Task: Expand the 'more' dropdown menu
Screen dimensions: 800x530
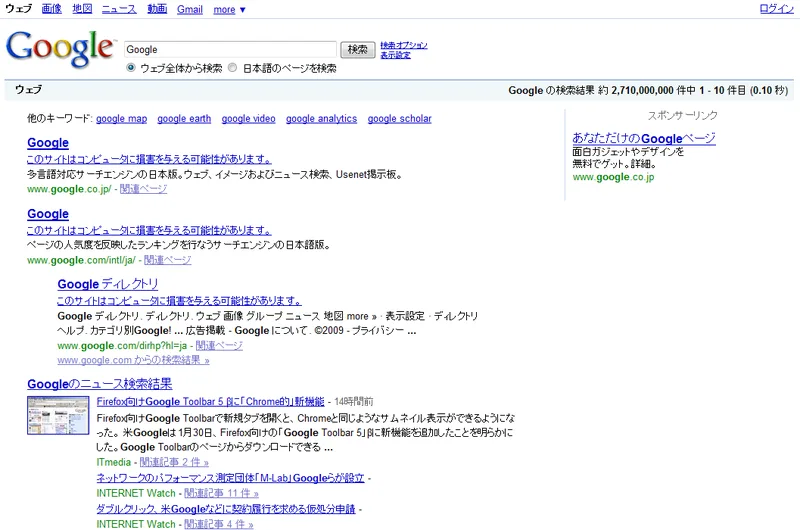Action: click(x=229, y=10)
